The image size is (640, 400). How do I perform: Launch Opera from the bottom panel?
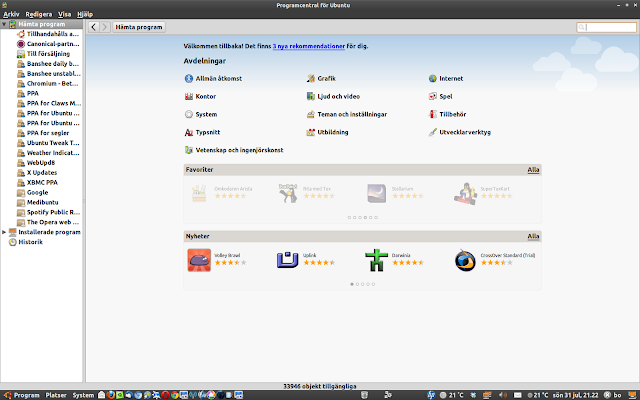pyautogui.click(x=165, y=395)
